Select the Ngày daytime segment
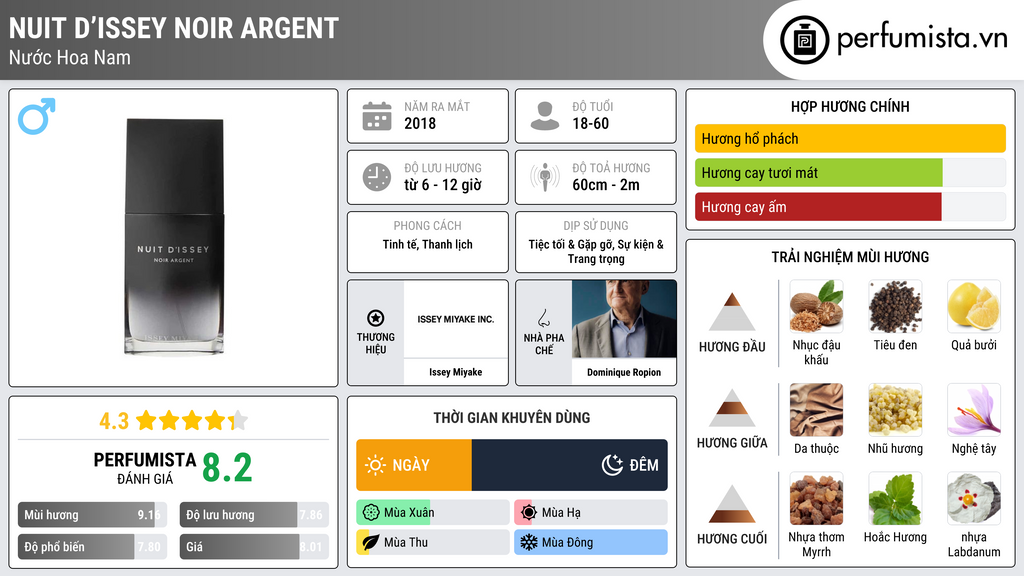Image resolution: width=1024 pixels, height=576 pixels. click(414, 465)
